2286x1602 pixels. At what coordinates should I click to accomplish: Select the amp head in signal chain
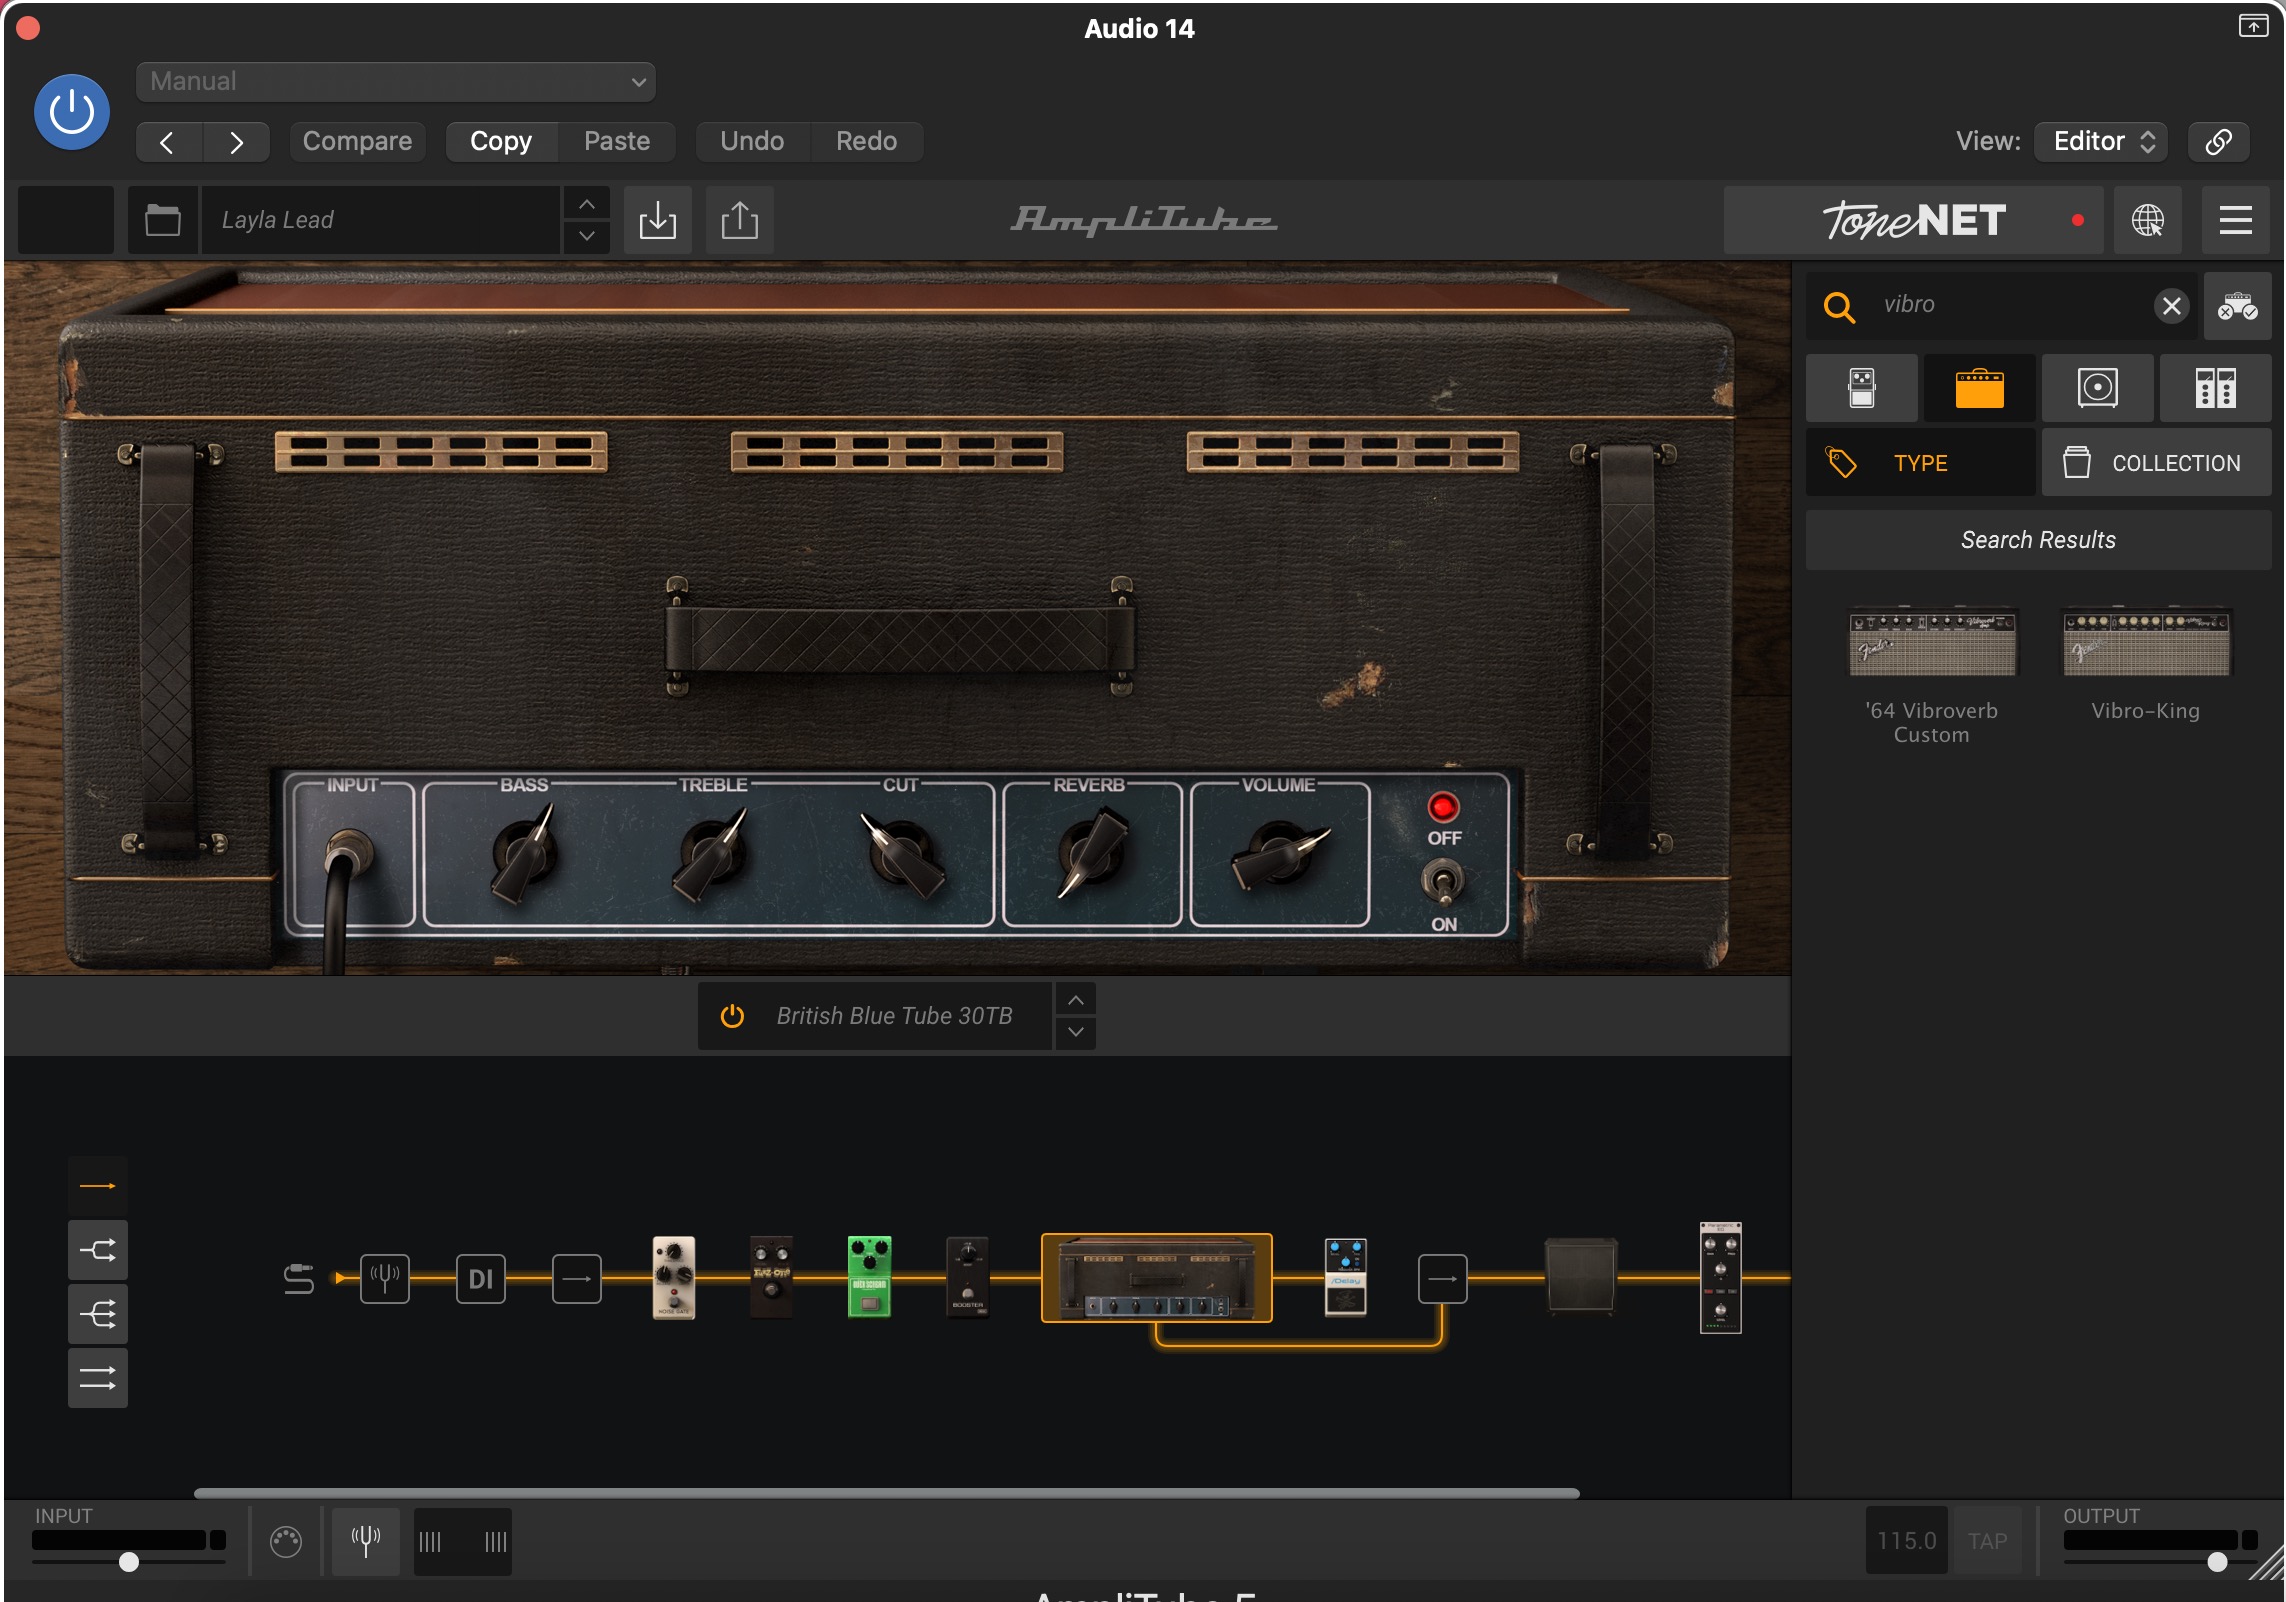pos(1157,1278)
